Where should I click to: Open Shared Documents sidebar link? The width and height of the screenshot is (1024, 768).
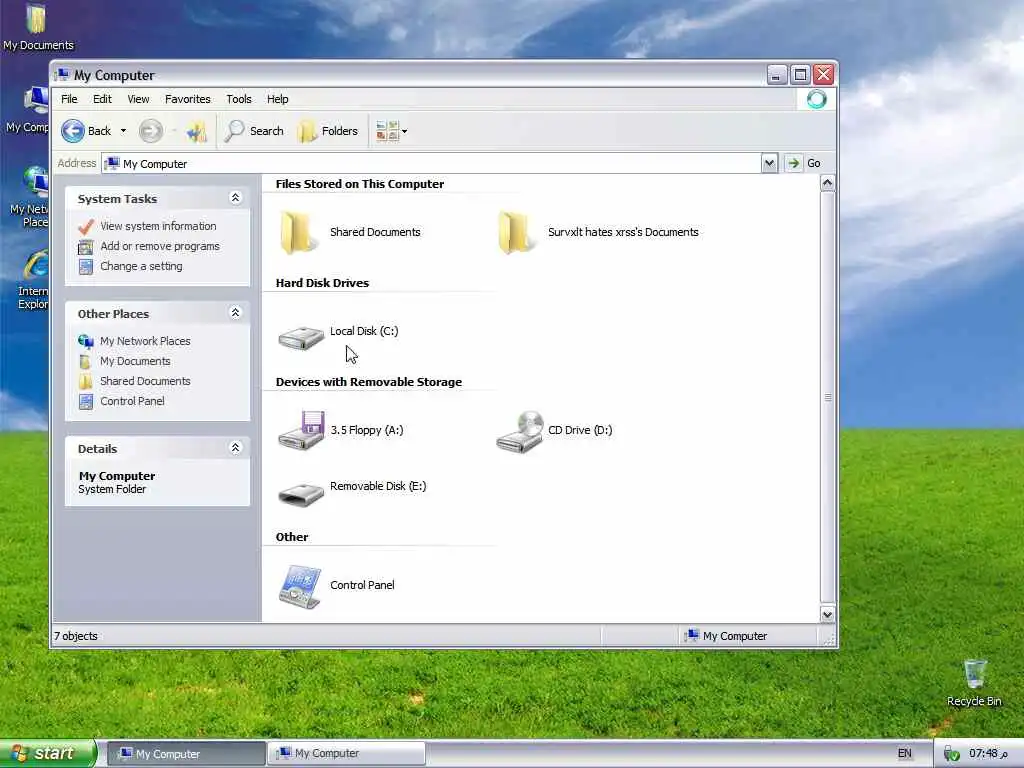pyautogui.click(x=145, y=381)
